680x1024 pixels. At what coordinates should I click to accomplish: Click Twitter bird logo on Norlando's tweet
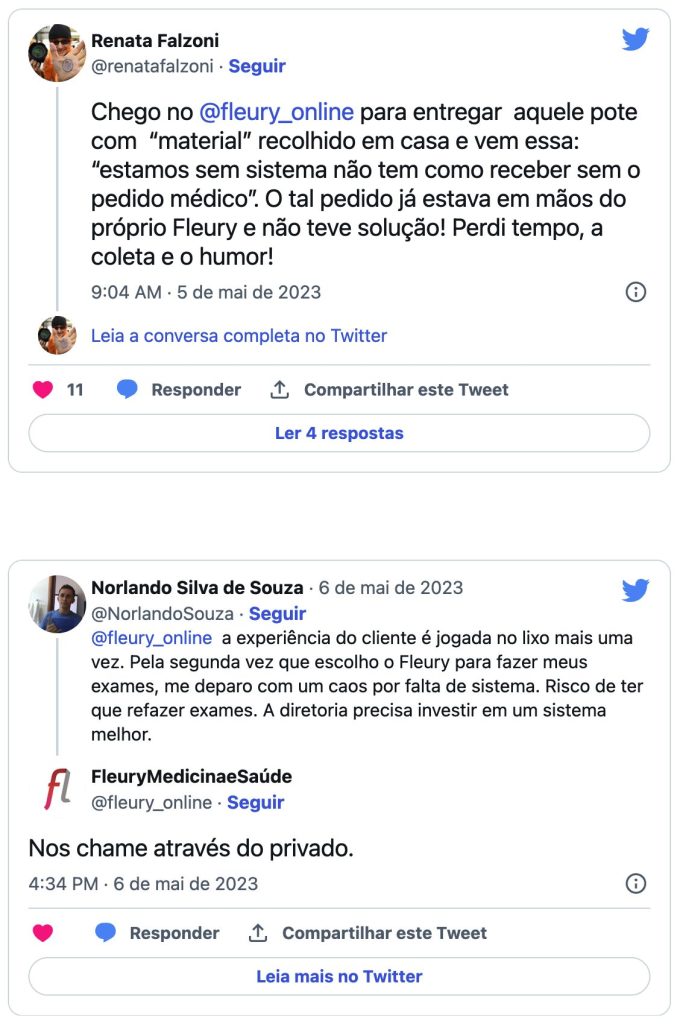635,590
